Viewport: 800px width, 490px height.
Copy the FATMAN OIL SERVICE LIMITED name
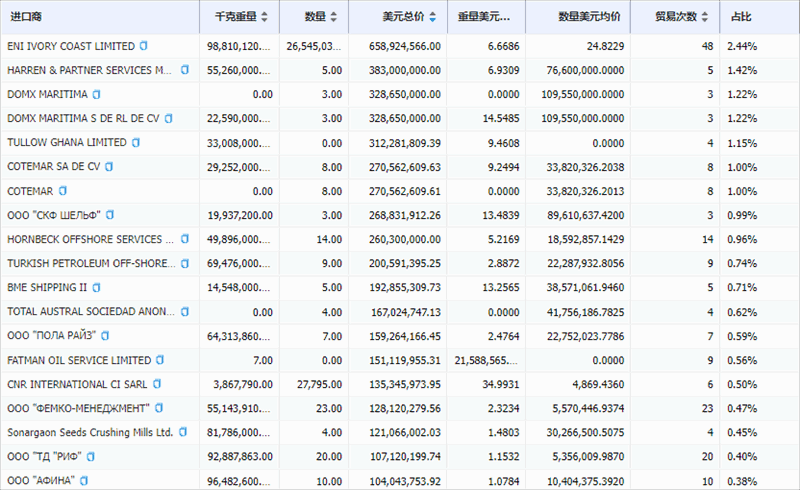[x=160, y=359]
